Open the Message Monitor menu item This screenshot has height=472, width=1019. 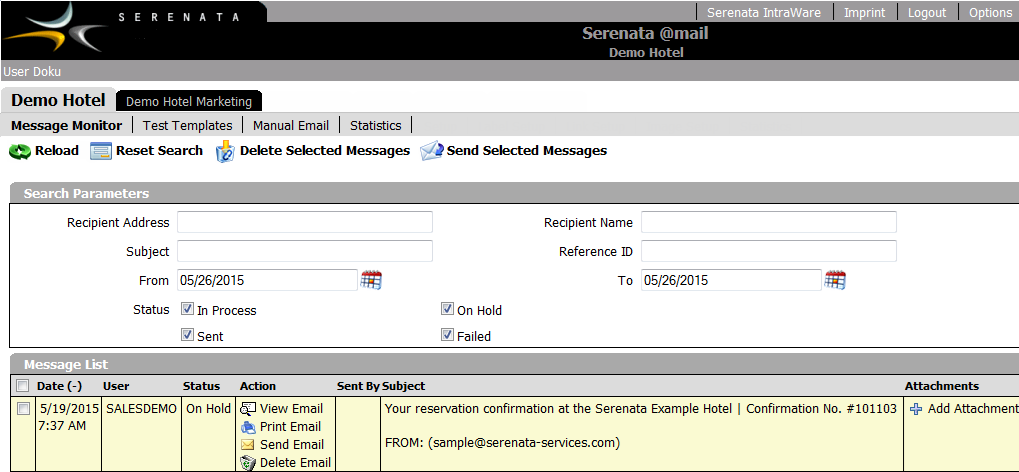pos(66,125)
